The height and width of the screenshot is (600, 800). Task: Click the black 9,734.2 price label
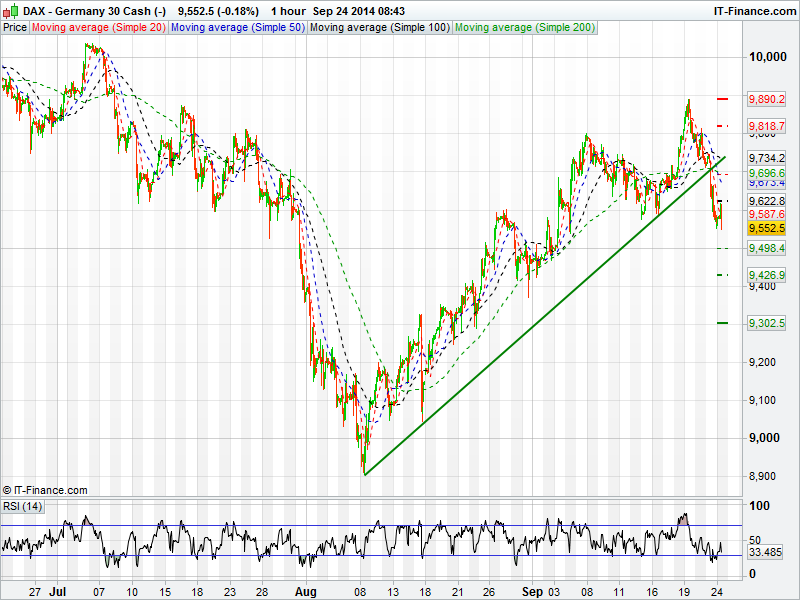coord(766,158)
